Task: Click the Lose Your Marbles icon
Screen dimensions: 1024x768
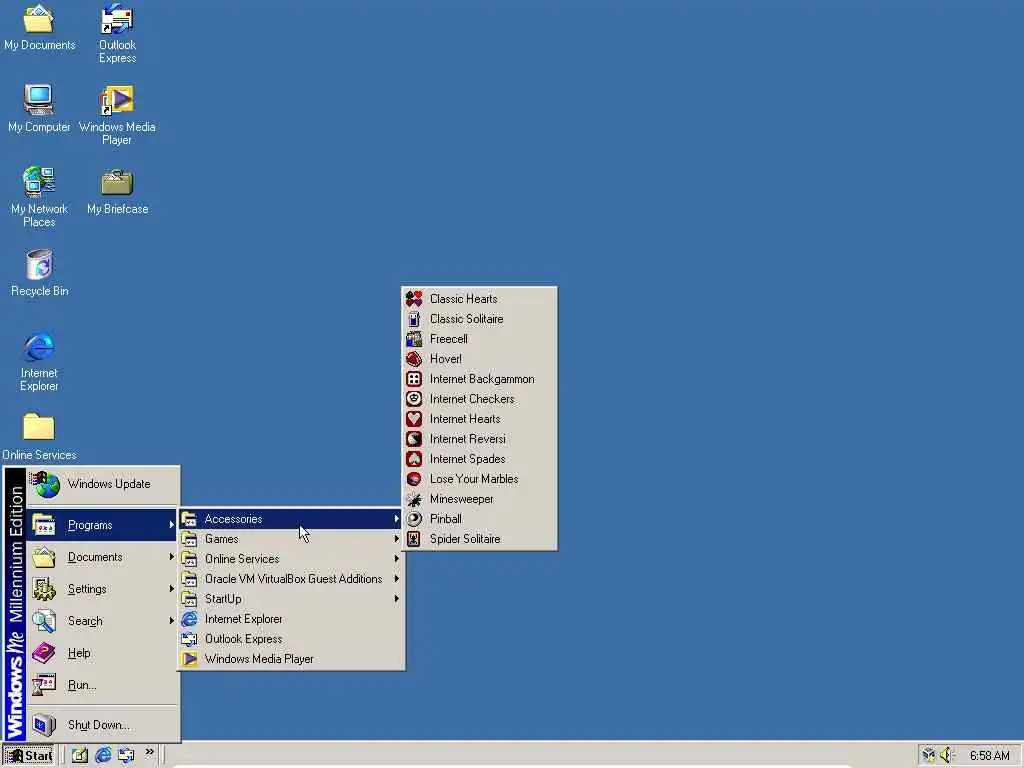Action: [x=414, y=479]
